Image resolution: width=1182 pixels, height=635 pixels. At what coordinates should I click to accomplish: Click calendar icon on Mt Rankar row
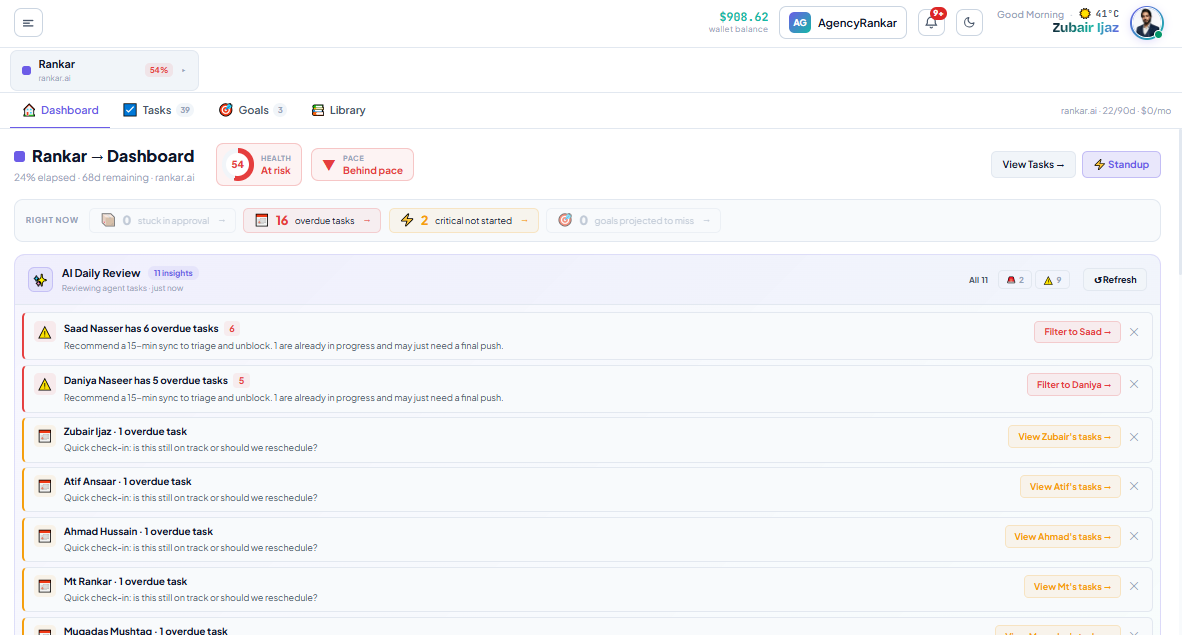click(x=44, y=586)
